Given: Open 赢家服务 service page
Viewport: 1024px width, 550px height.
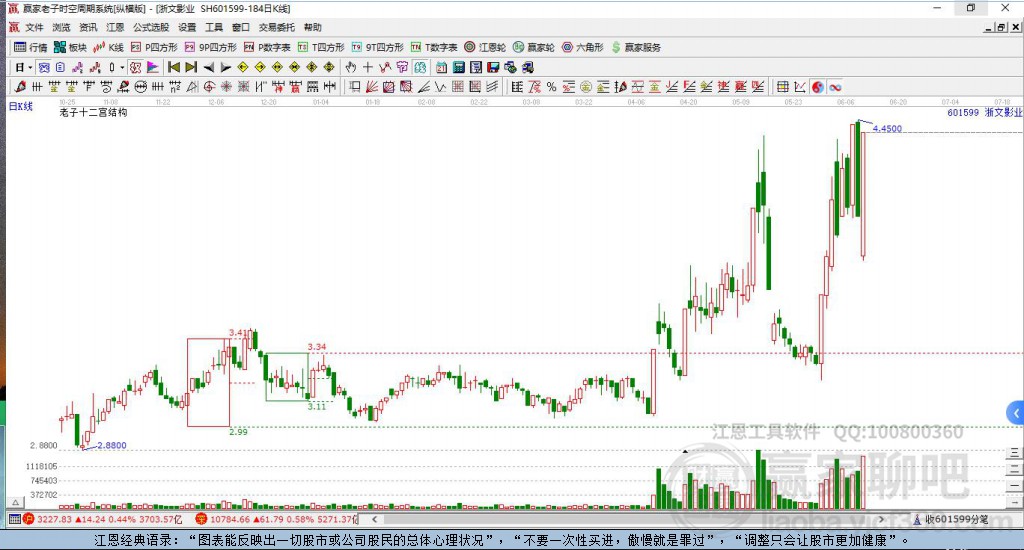Looking at the screenshot, I should pos(636,47).
